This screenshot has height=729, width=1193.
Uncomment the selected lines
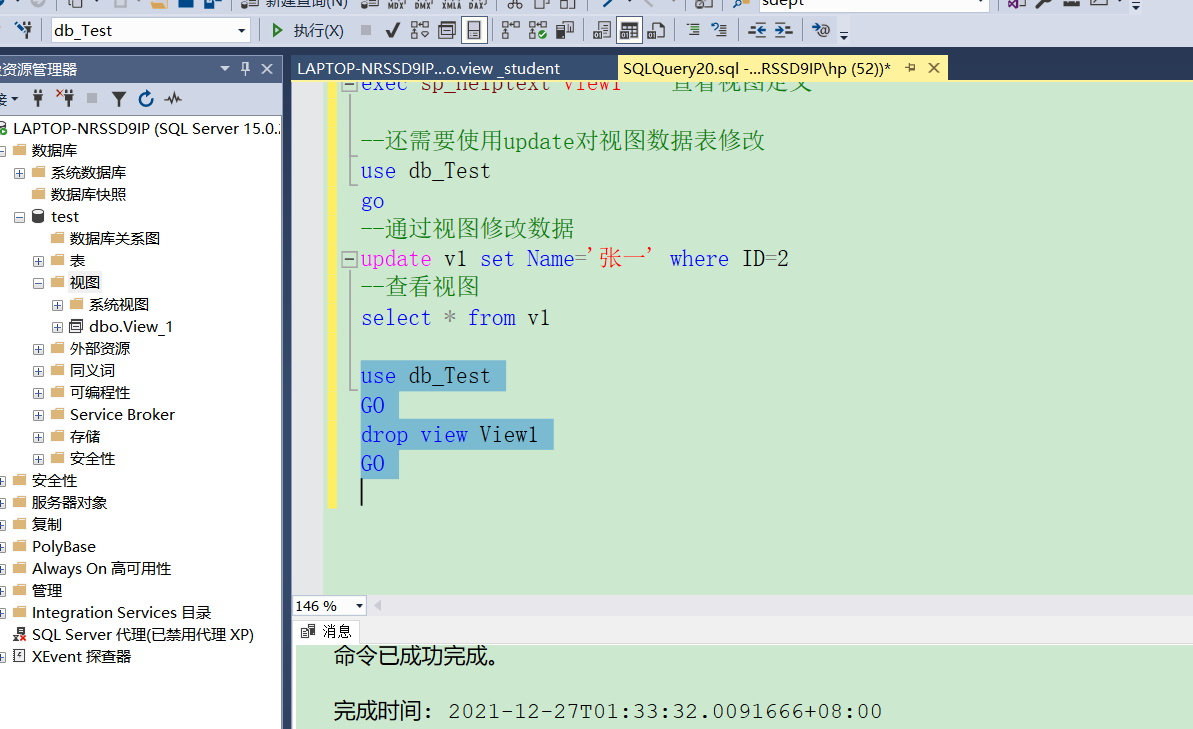click(719, 30)
